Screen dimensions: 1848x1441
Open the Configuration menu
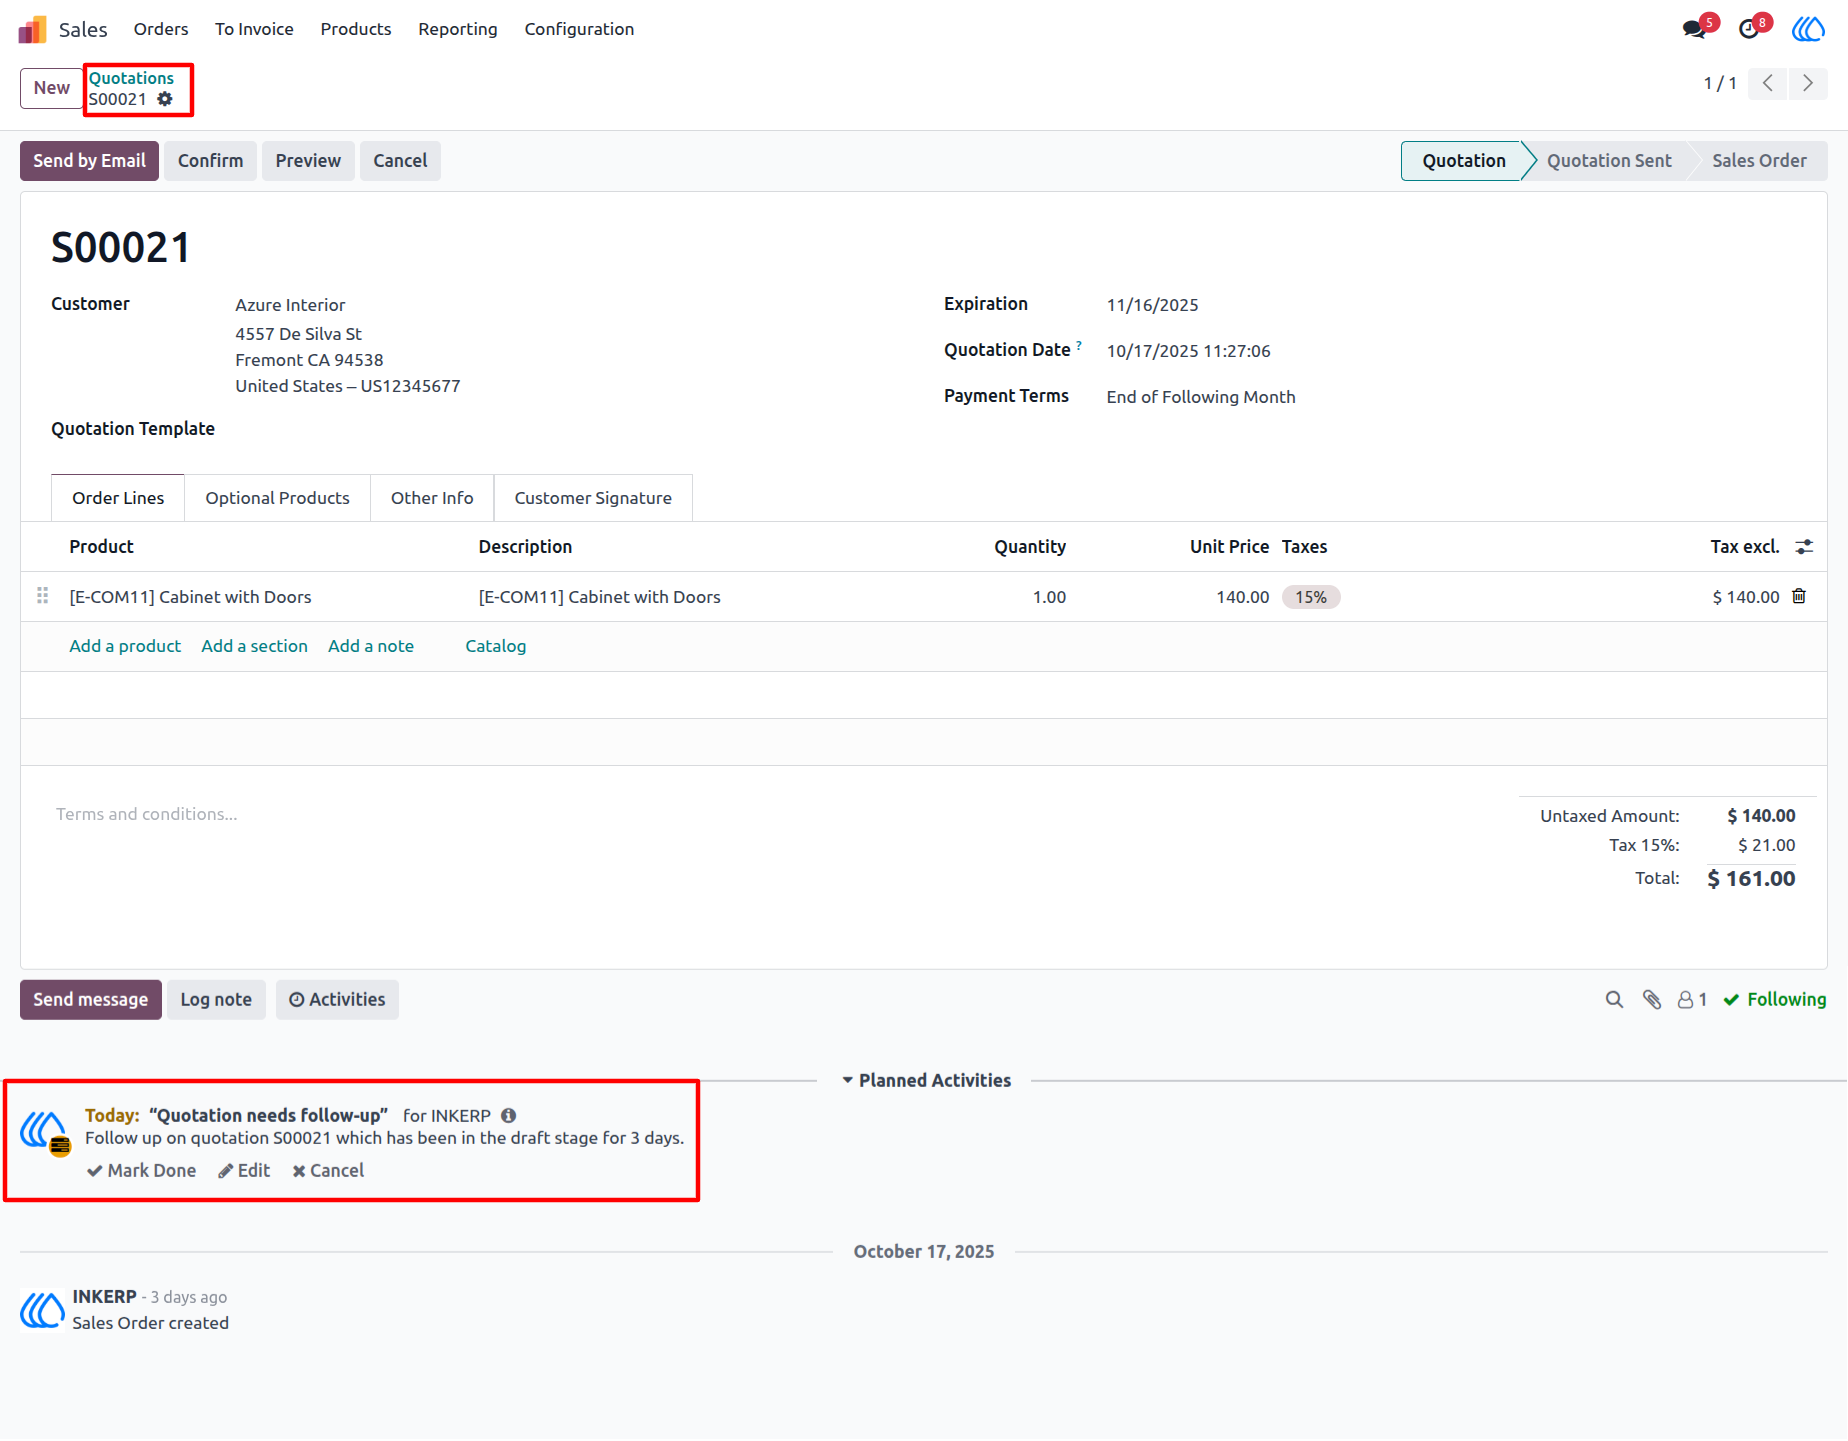coord(579,29)
